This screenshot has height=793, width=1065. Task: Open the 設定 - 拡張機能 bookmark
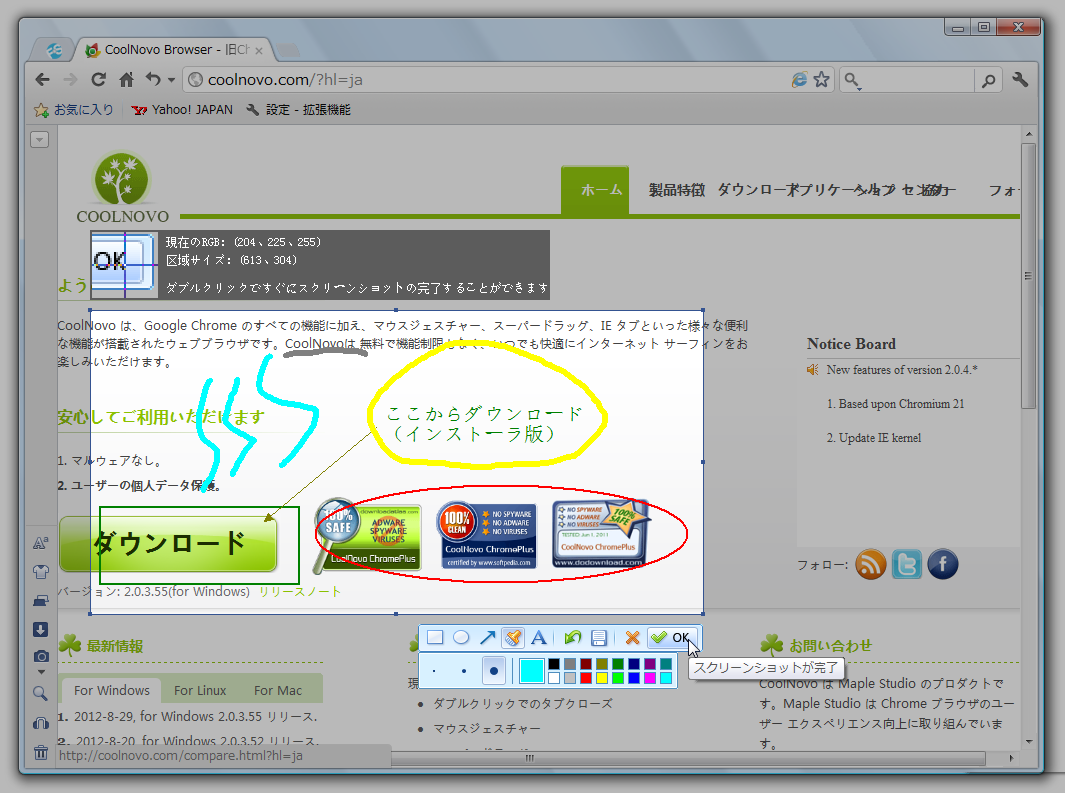pos(298,110)
